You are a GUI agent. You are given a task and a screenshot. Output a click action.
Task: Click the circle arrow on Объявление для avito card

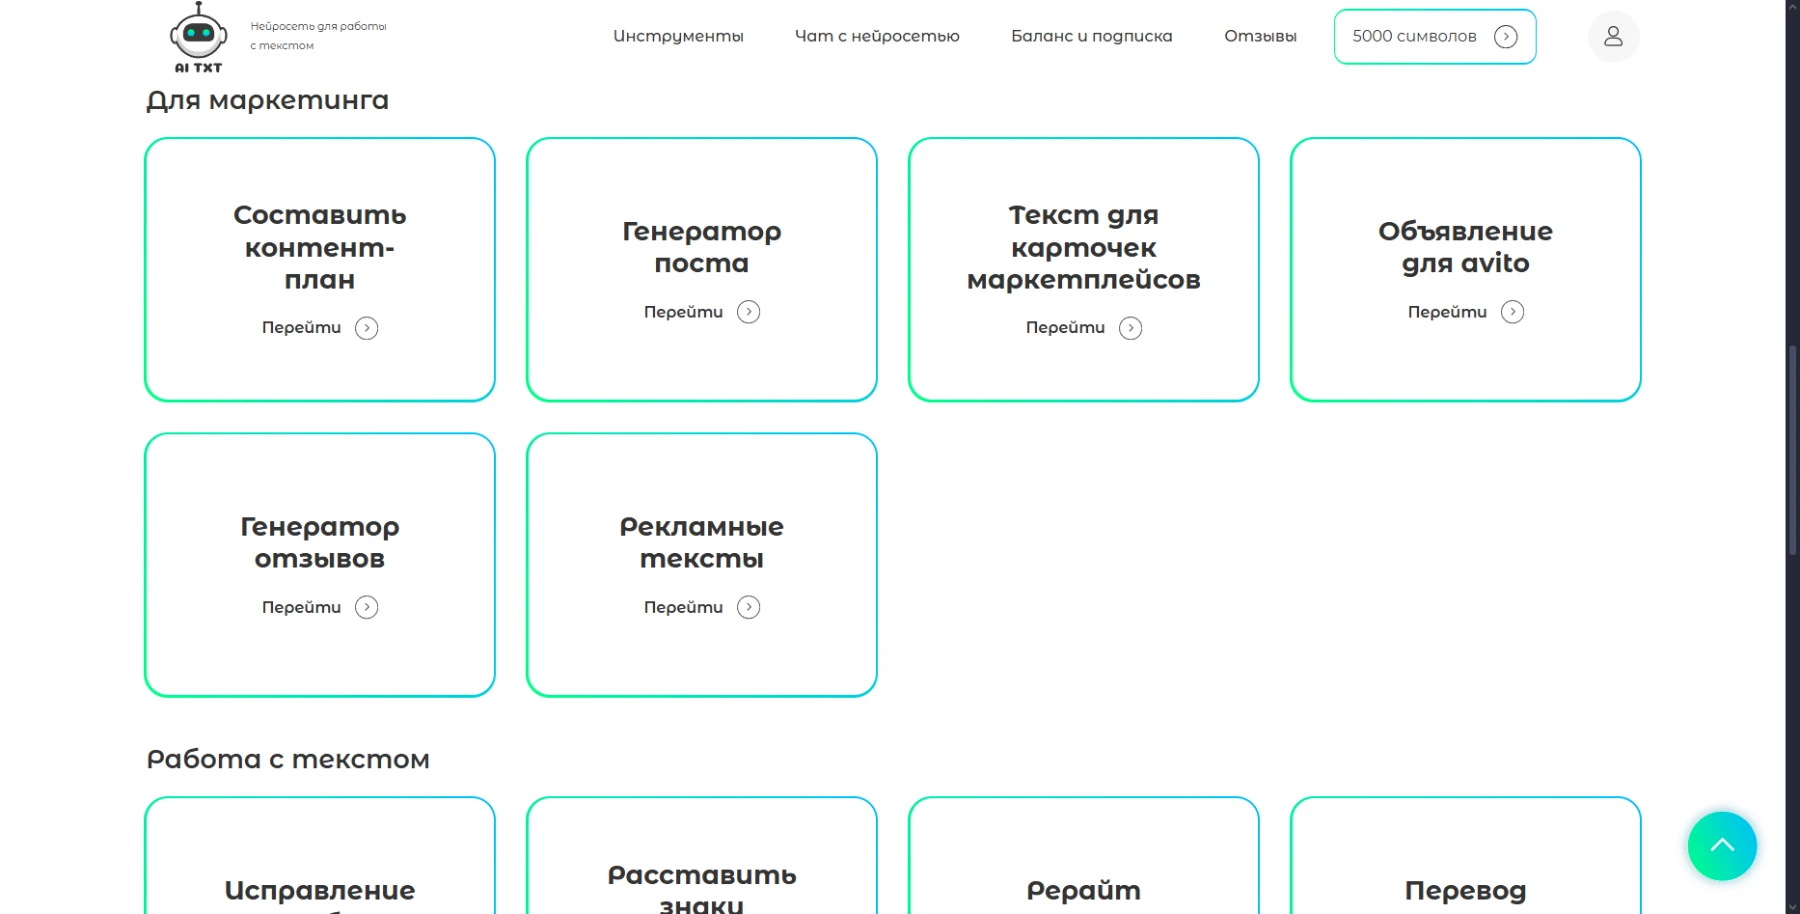[x=1513, y=311]
